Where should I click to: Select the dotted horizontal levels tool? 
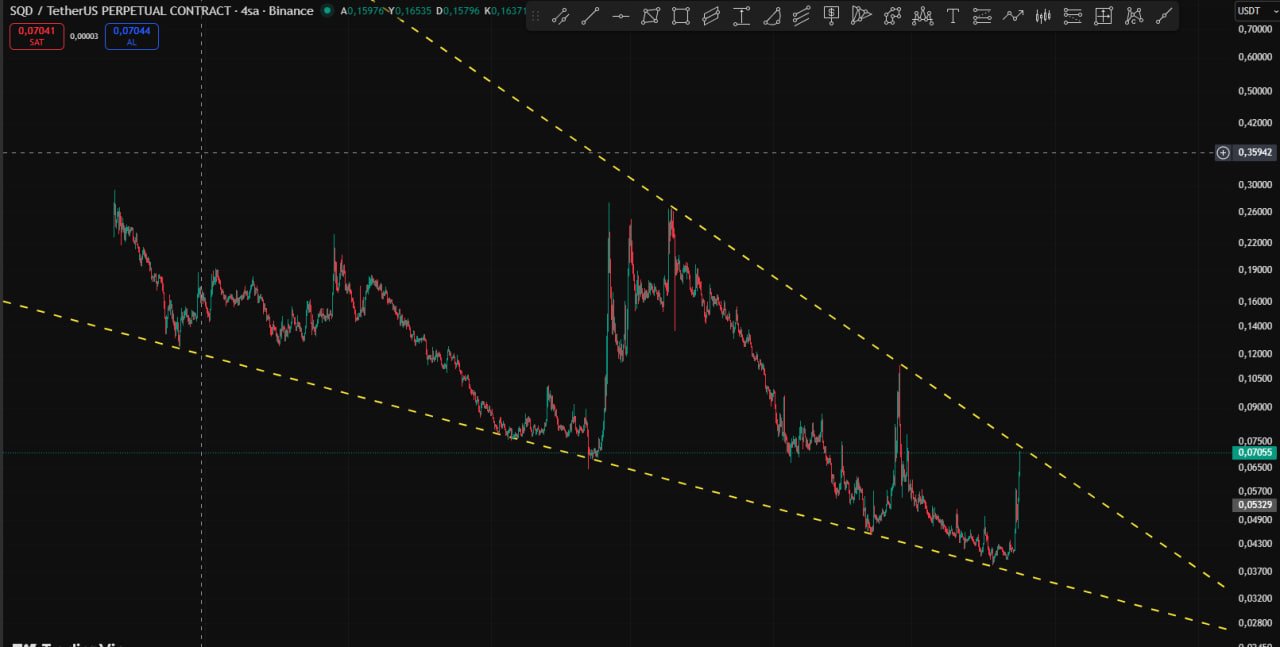pyautogui.click(x=1073, y=16)
